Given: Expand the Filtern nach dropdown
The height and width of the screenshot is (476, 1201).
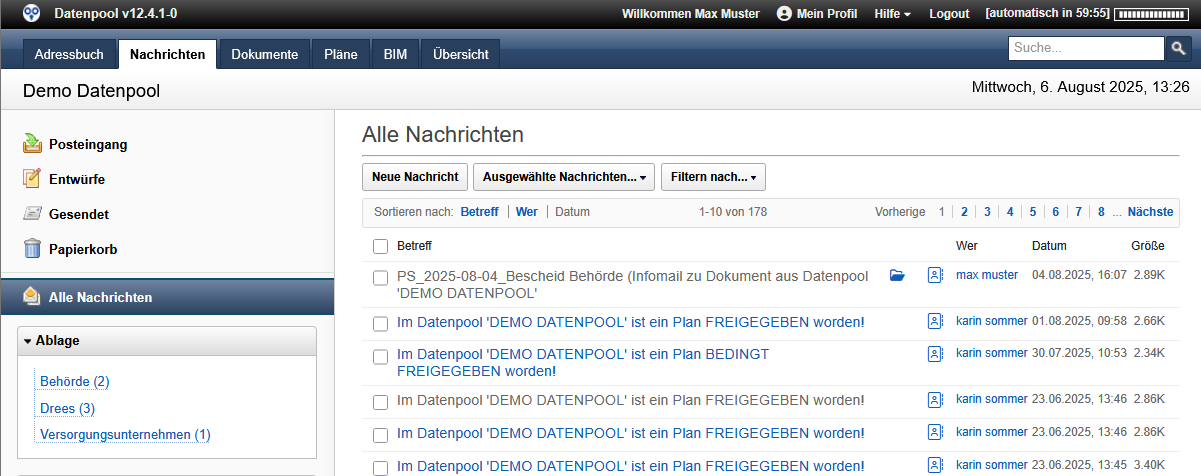Looking at the screenshot, I should click(713, 177).
